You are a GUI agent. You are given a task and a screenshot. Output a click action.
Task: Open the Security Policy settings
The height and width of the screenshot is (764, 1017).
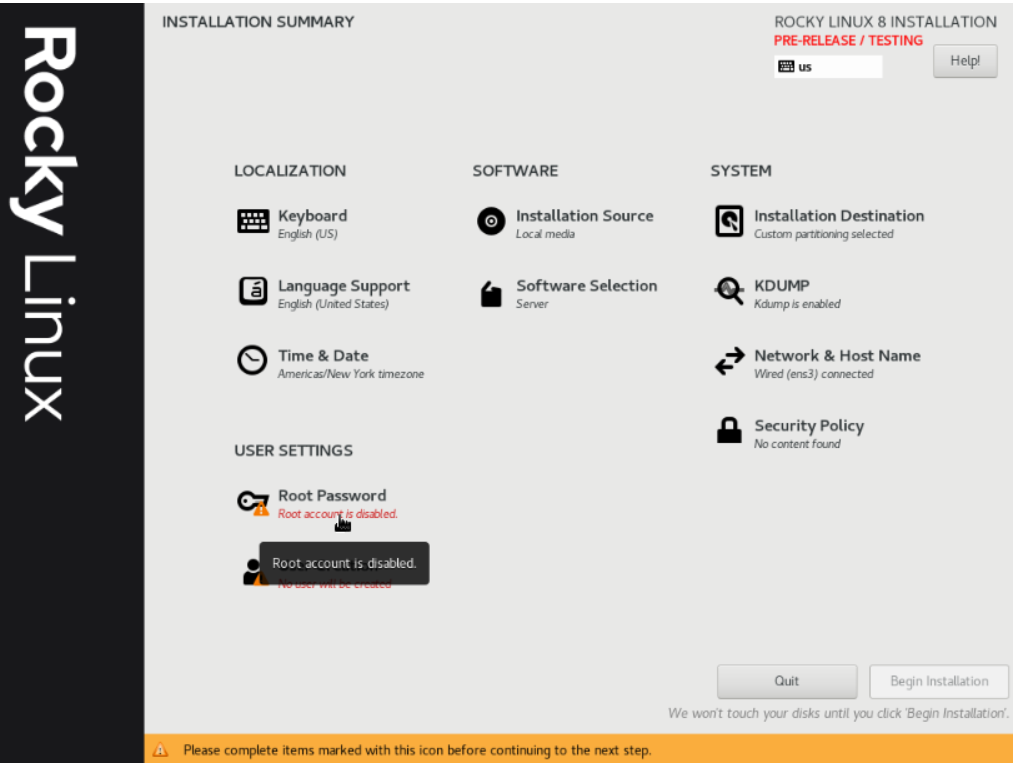click(790, 433)
